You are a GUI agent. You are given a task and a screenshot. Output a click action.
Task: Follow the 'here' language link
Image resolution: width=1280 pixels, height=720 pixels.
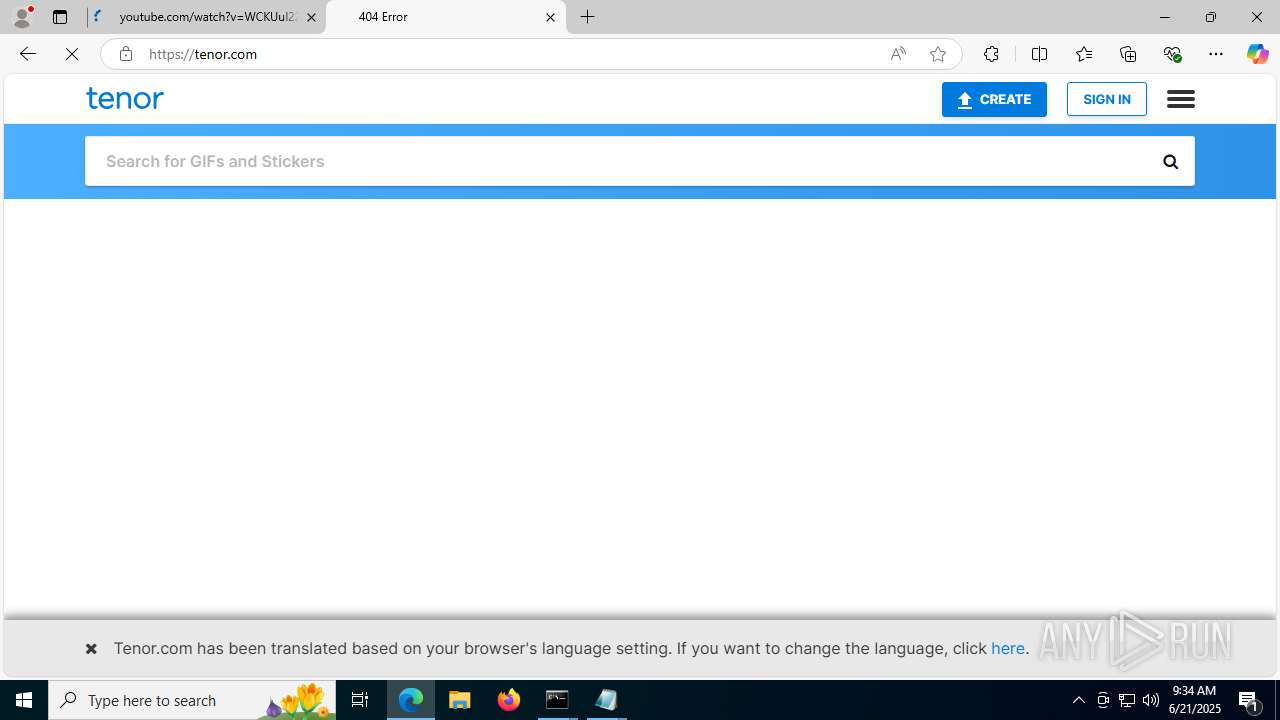[1008, 648]
